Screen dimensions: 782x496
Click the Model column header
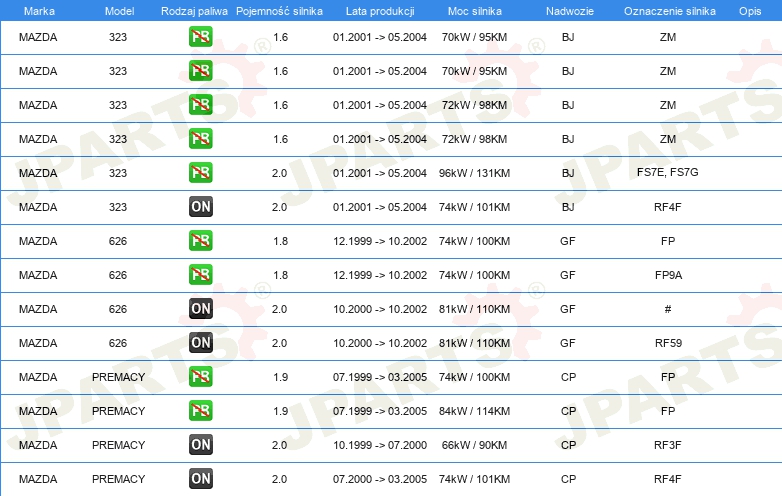119,11
